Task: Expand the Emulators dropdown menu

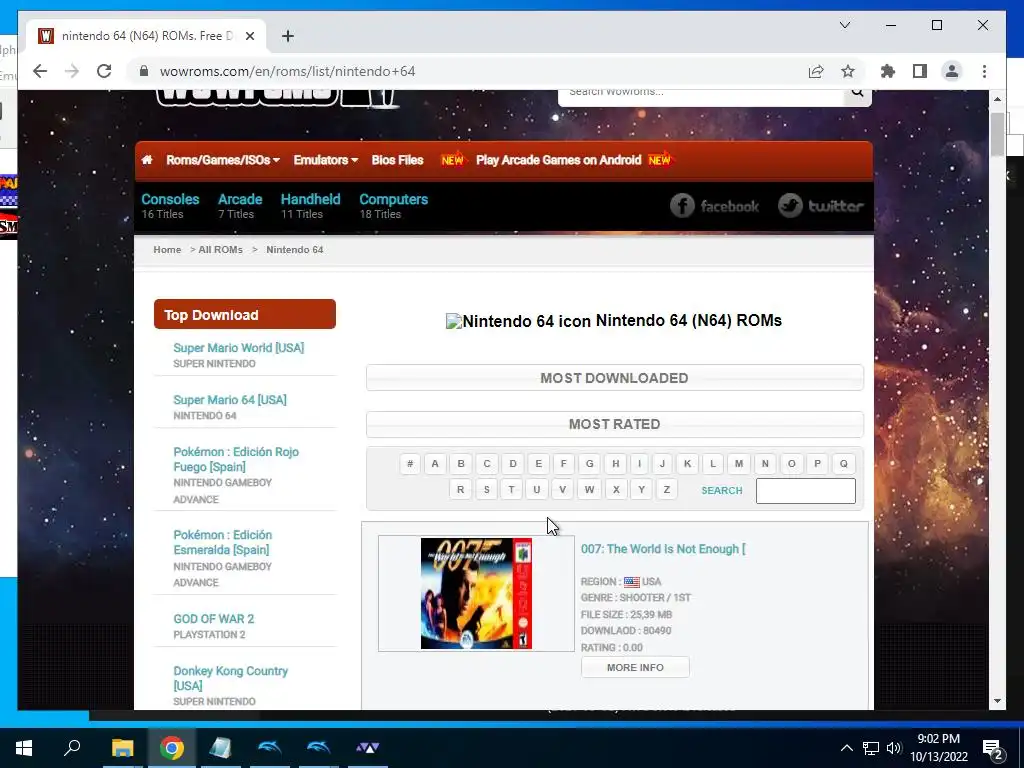Action: point(325,160)
